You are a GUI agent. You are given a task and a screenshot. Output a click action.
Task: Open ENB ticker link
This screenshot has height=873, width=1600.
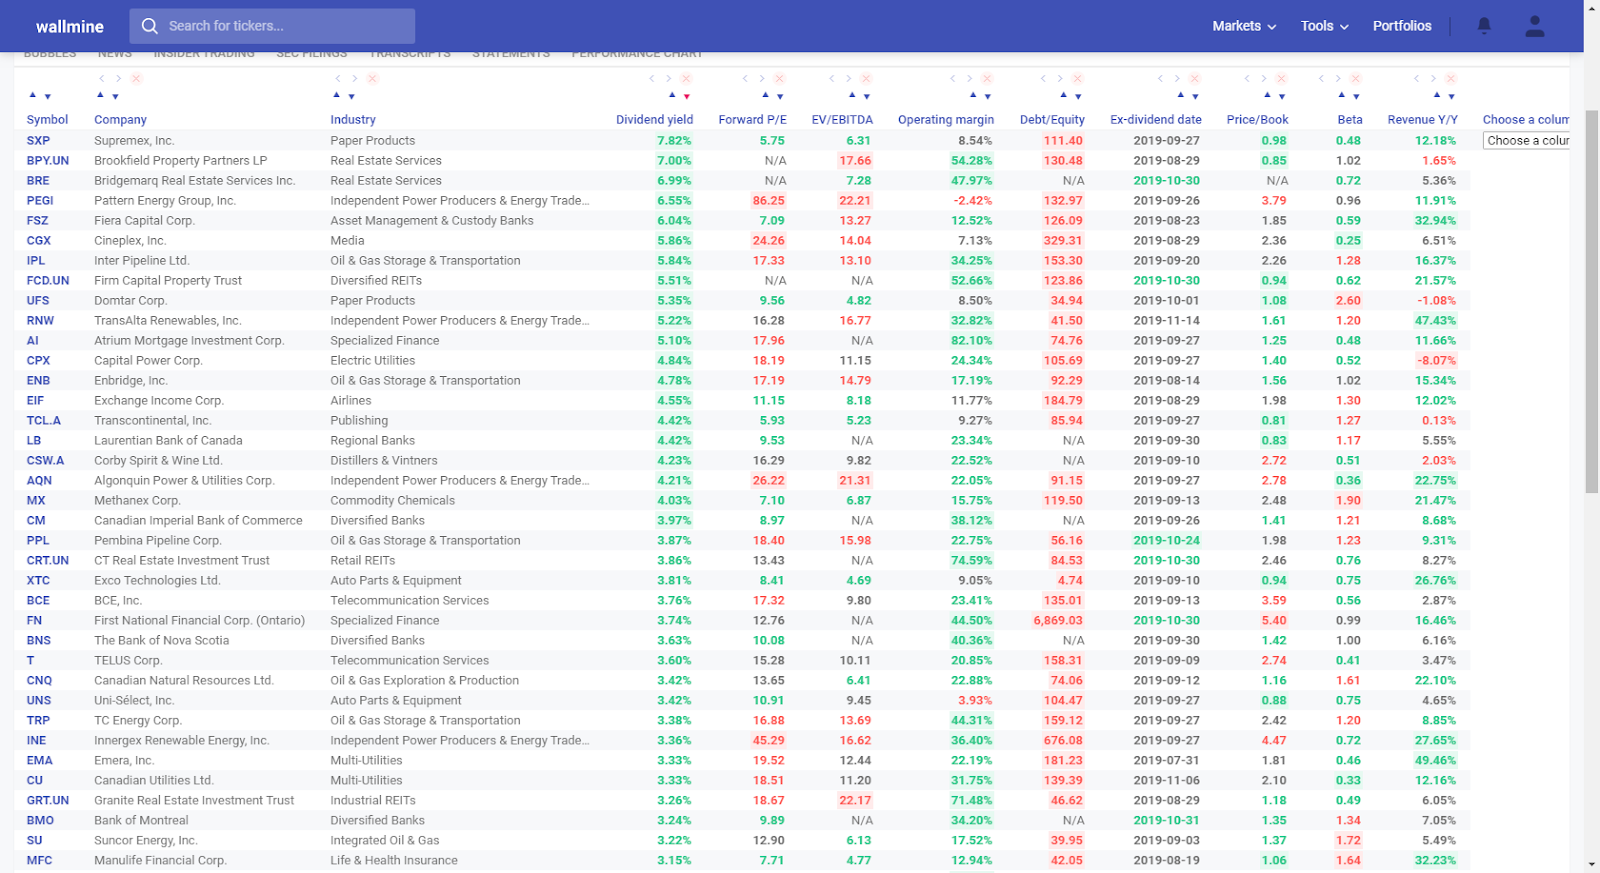click(38, 381)
